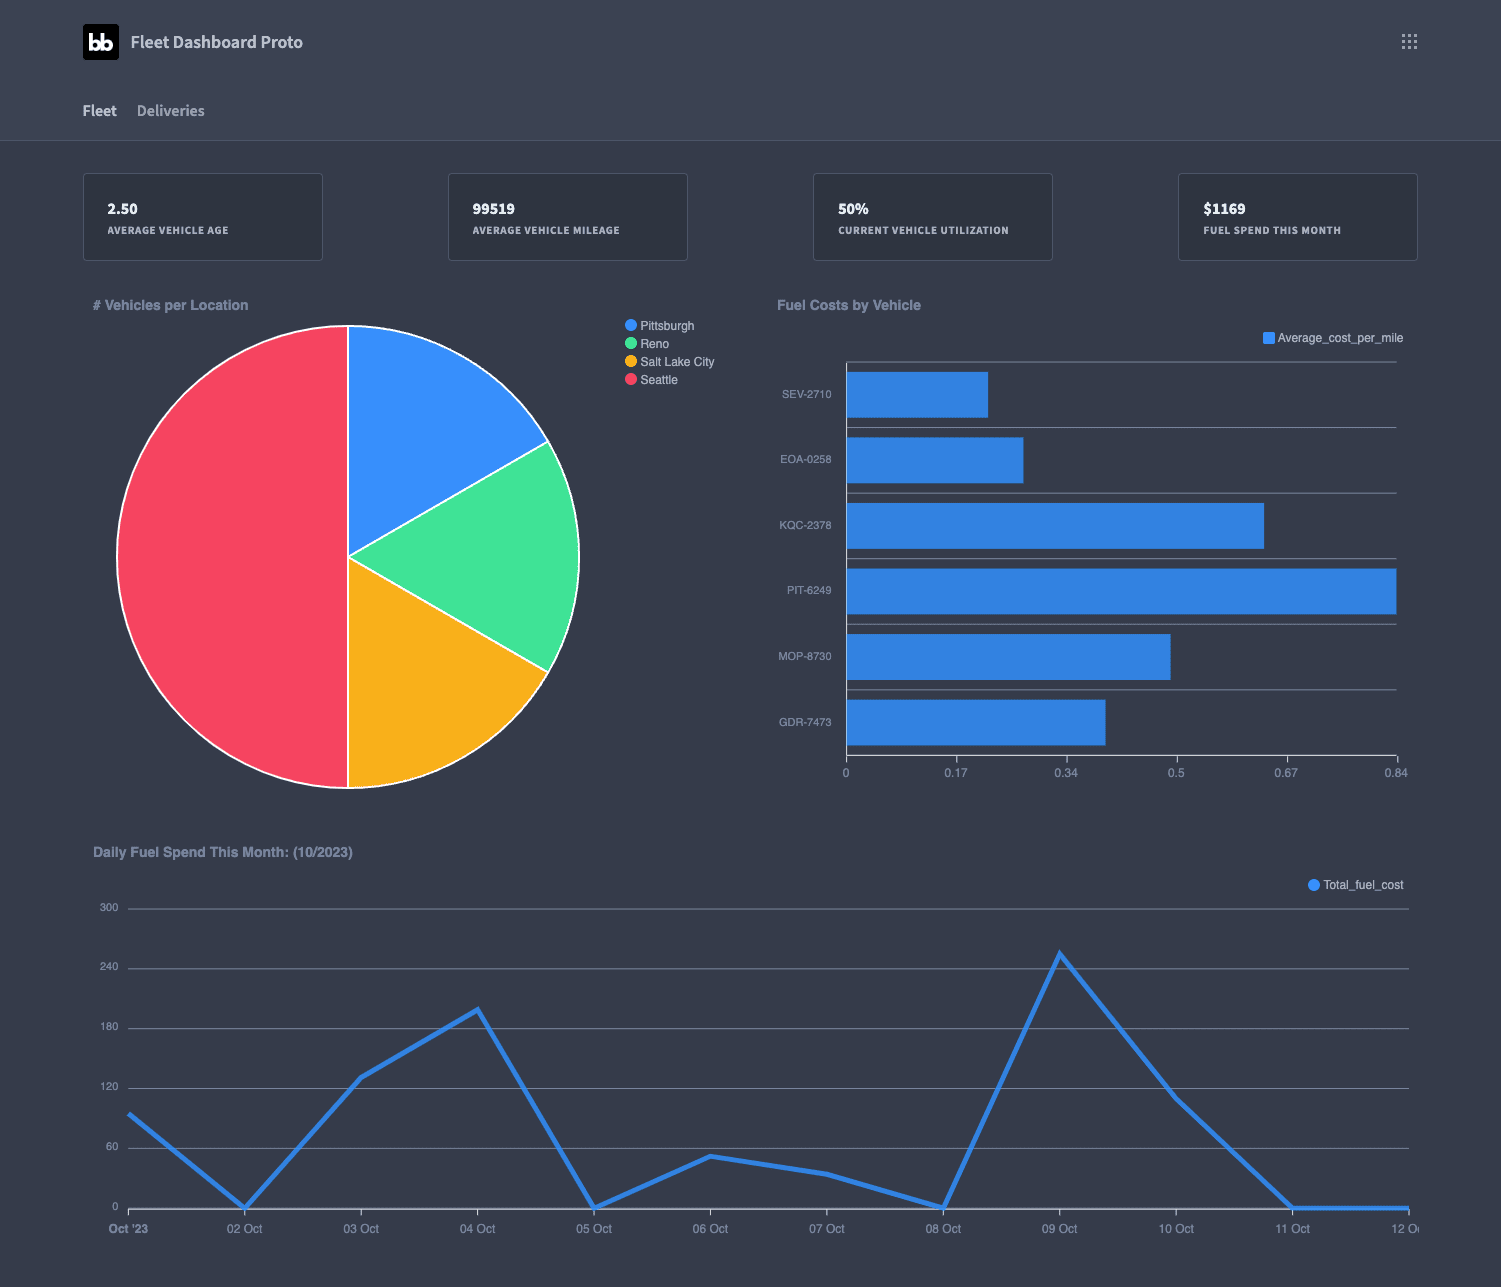Viewport: 1501px width, 1287px height.
Task: Click the '99519' mileage value
Action: [x=494, y=209]
